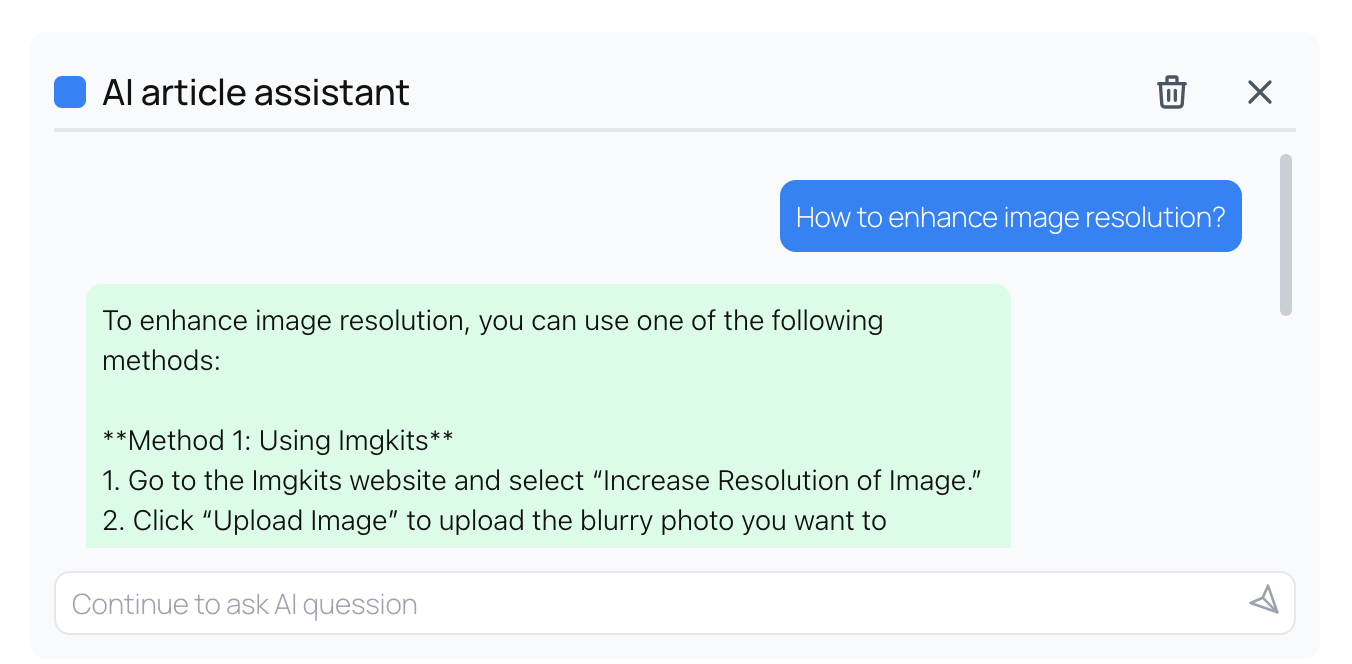Viewport: 1352px width, 664px height.
Task: Delete the conversation using the trash icon
Action: [1171, 92]
